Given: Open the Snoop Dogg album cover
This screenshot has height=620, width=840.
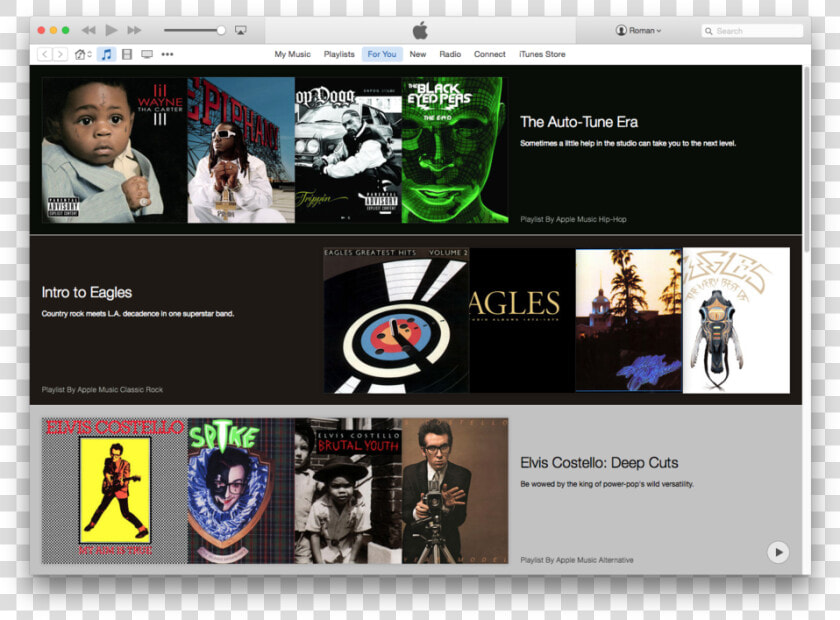Looking at the screenshot, I should pos(348,150).
